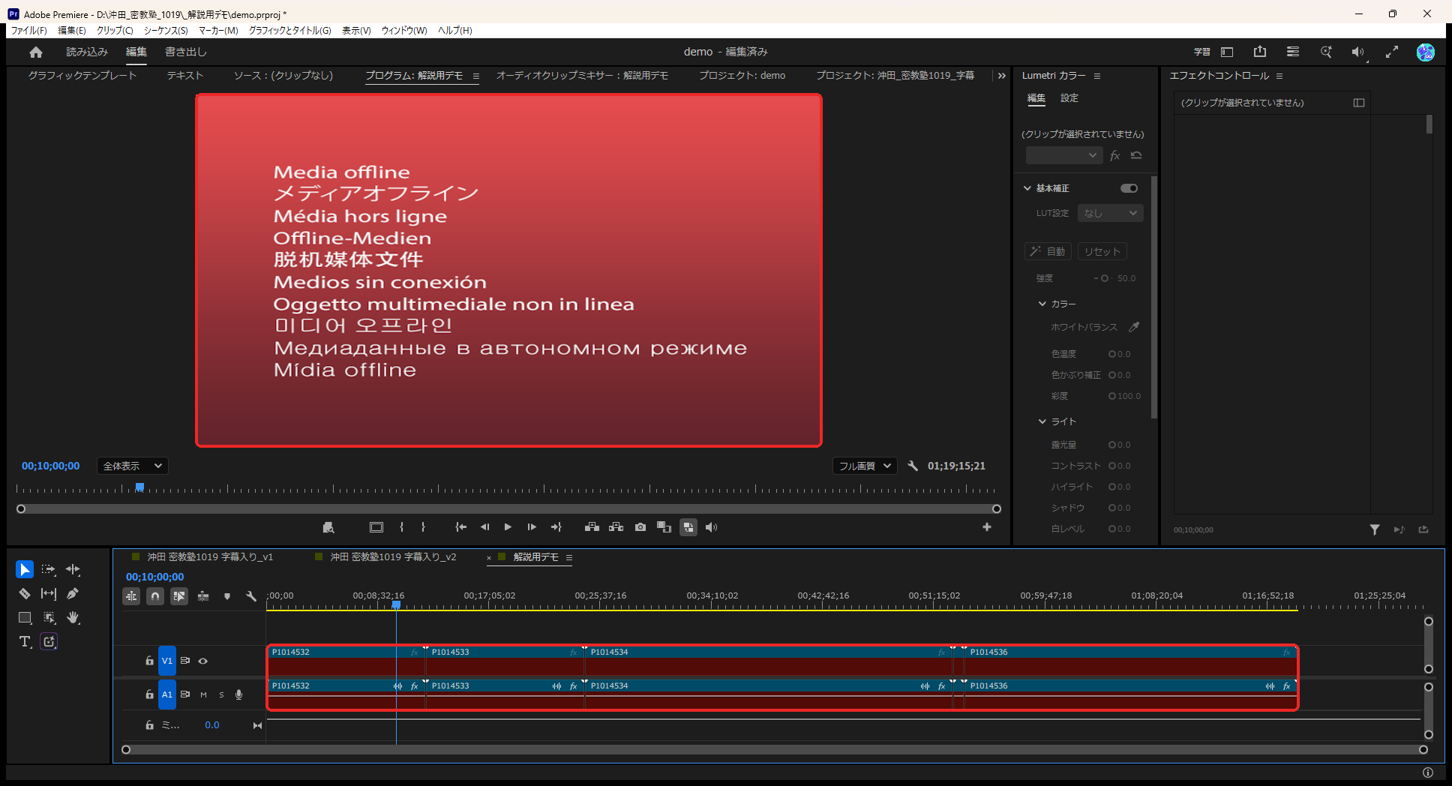Open the Home screen icon
1452x786 pixels.
(x=36, y=52)
